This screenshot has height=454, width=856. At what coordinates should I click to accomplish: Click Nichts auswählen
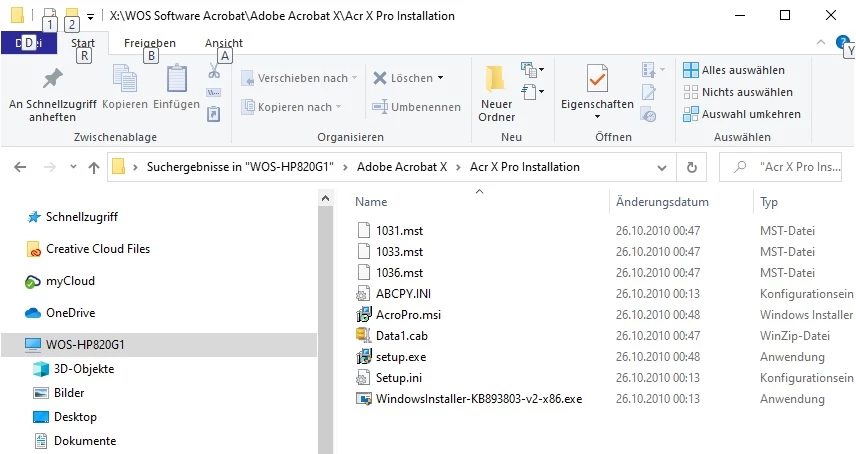click(x=738, y=92)
